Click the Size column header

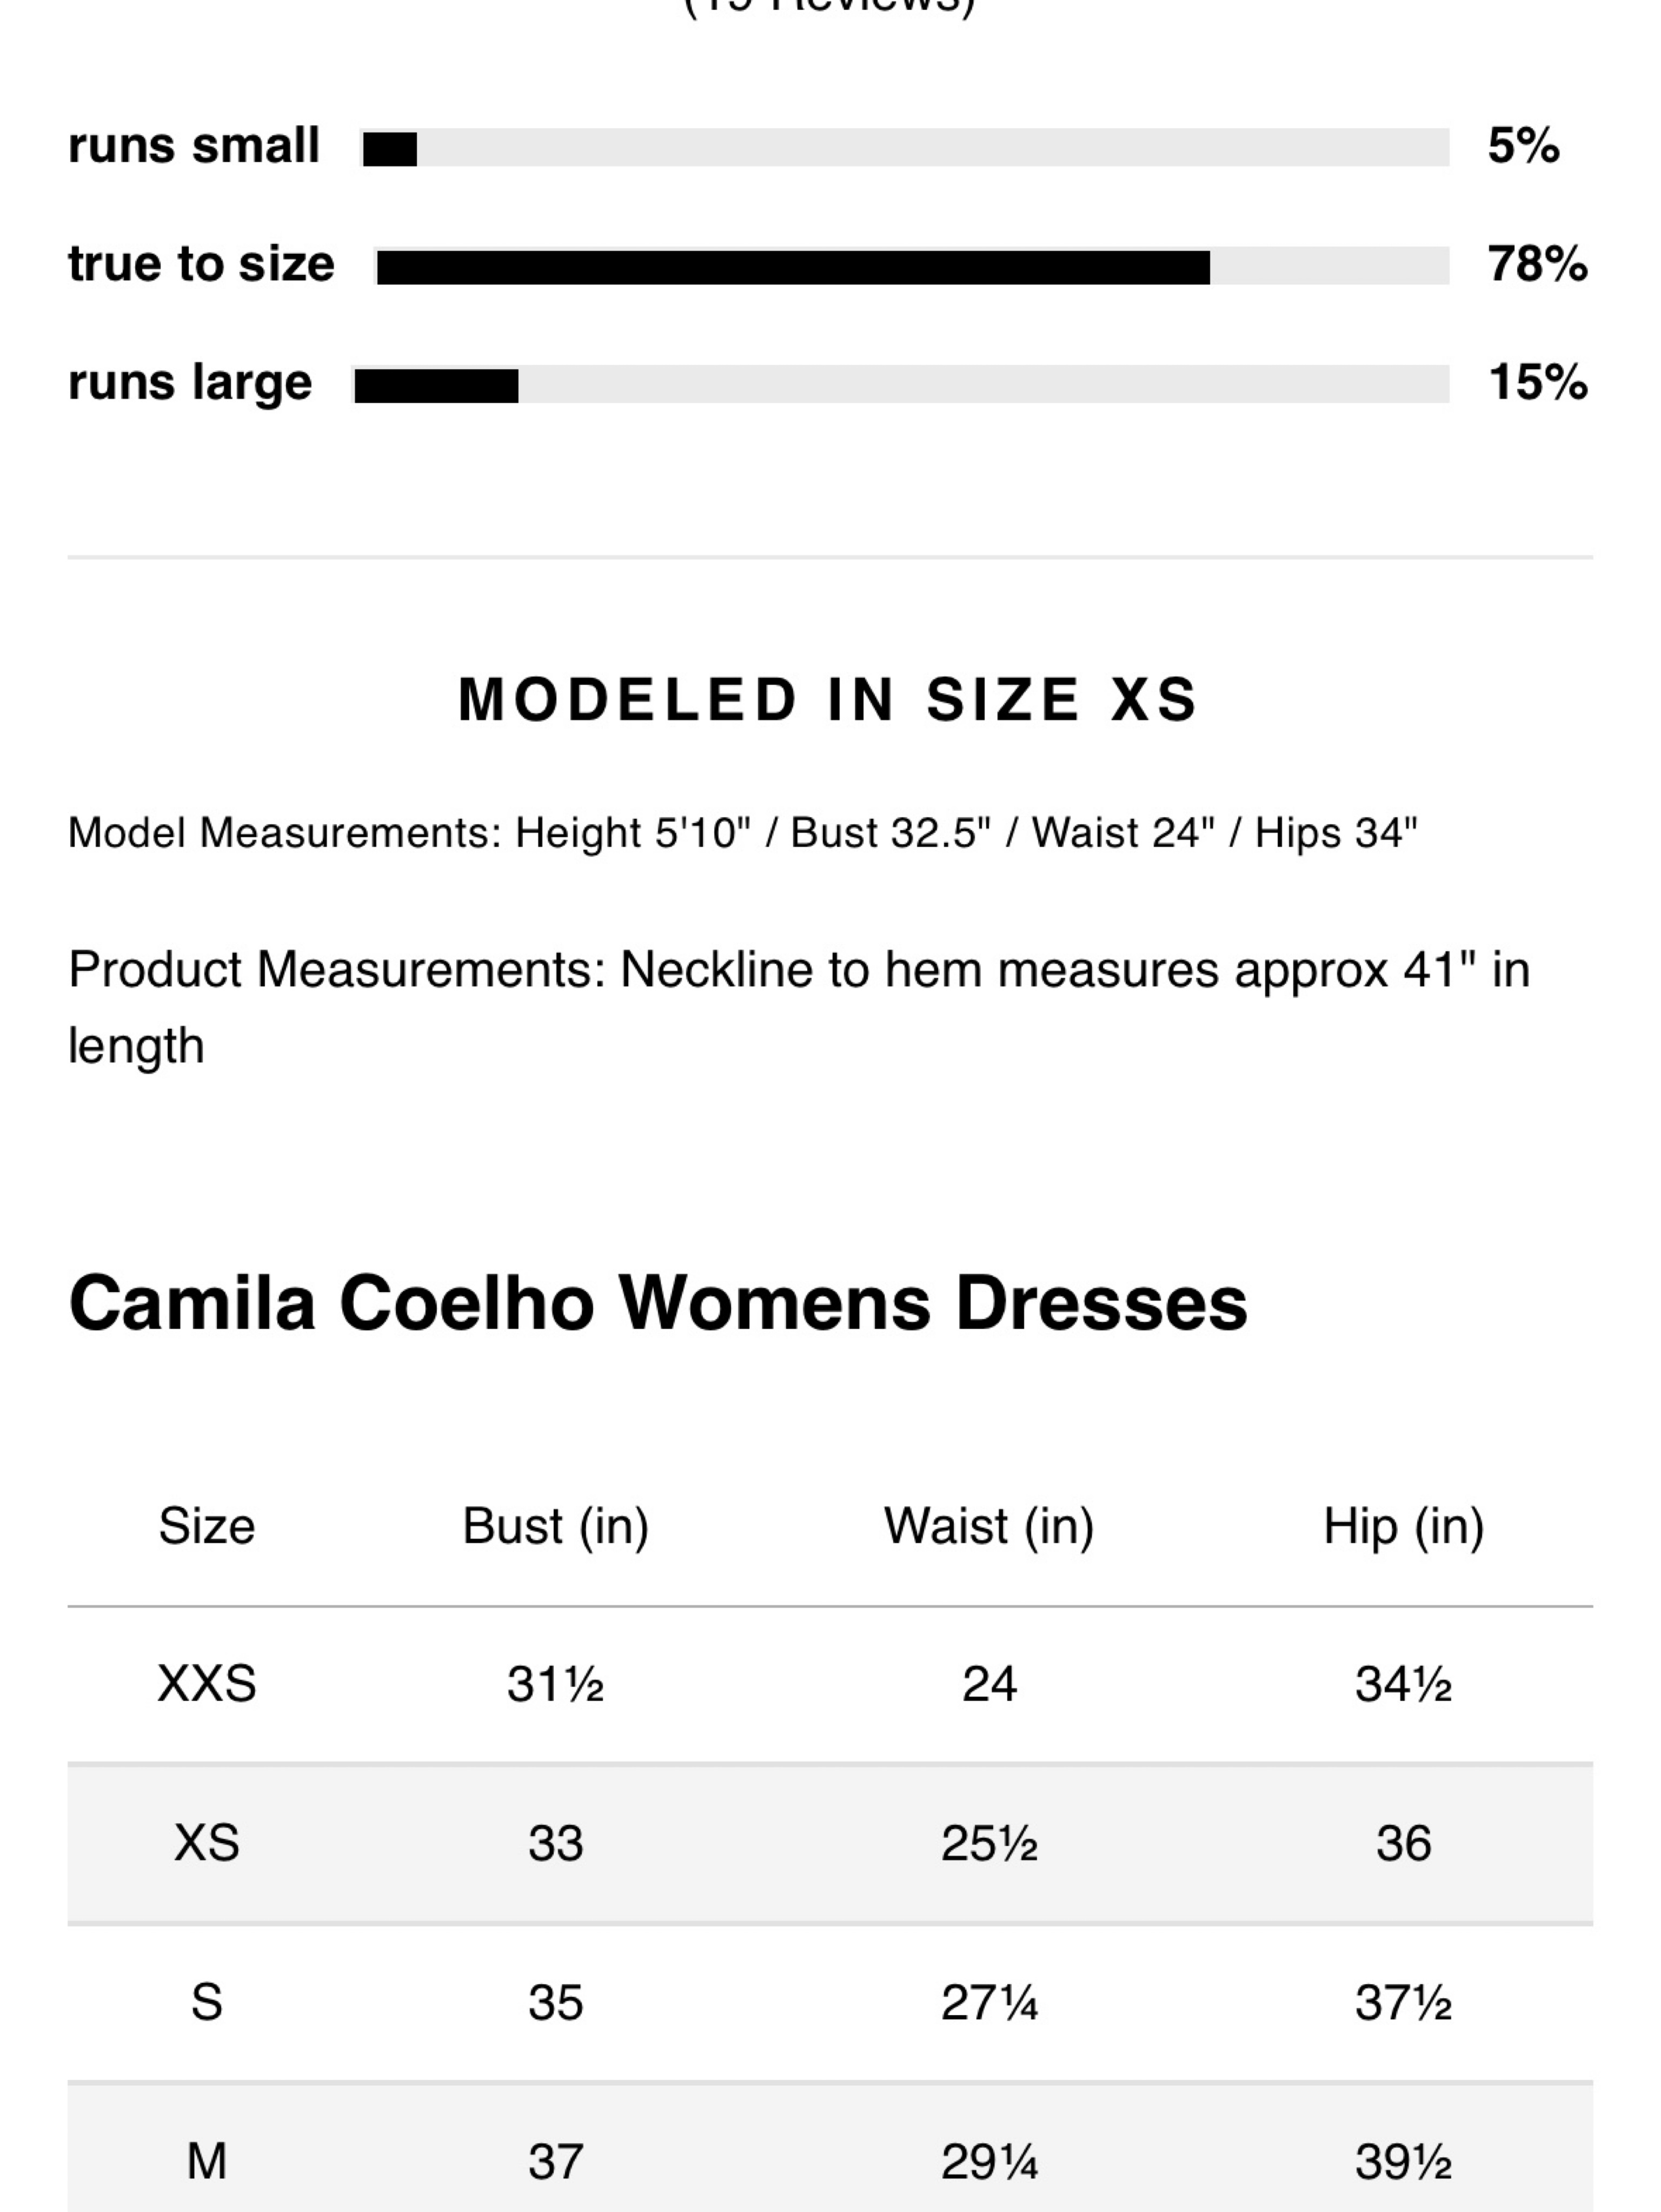point(207,1526)
